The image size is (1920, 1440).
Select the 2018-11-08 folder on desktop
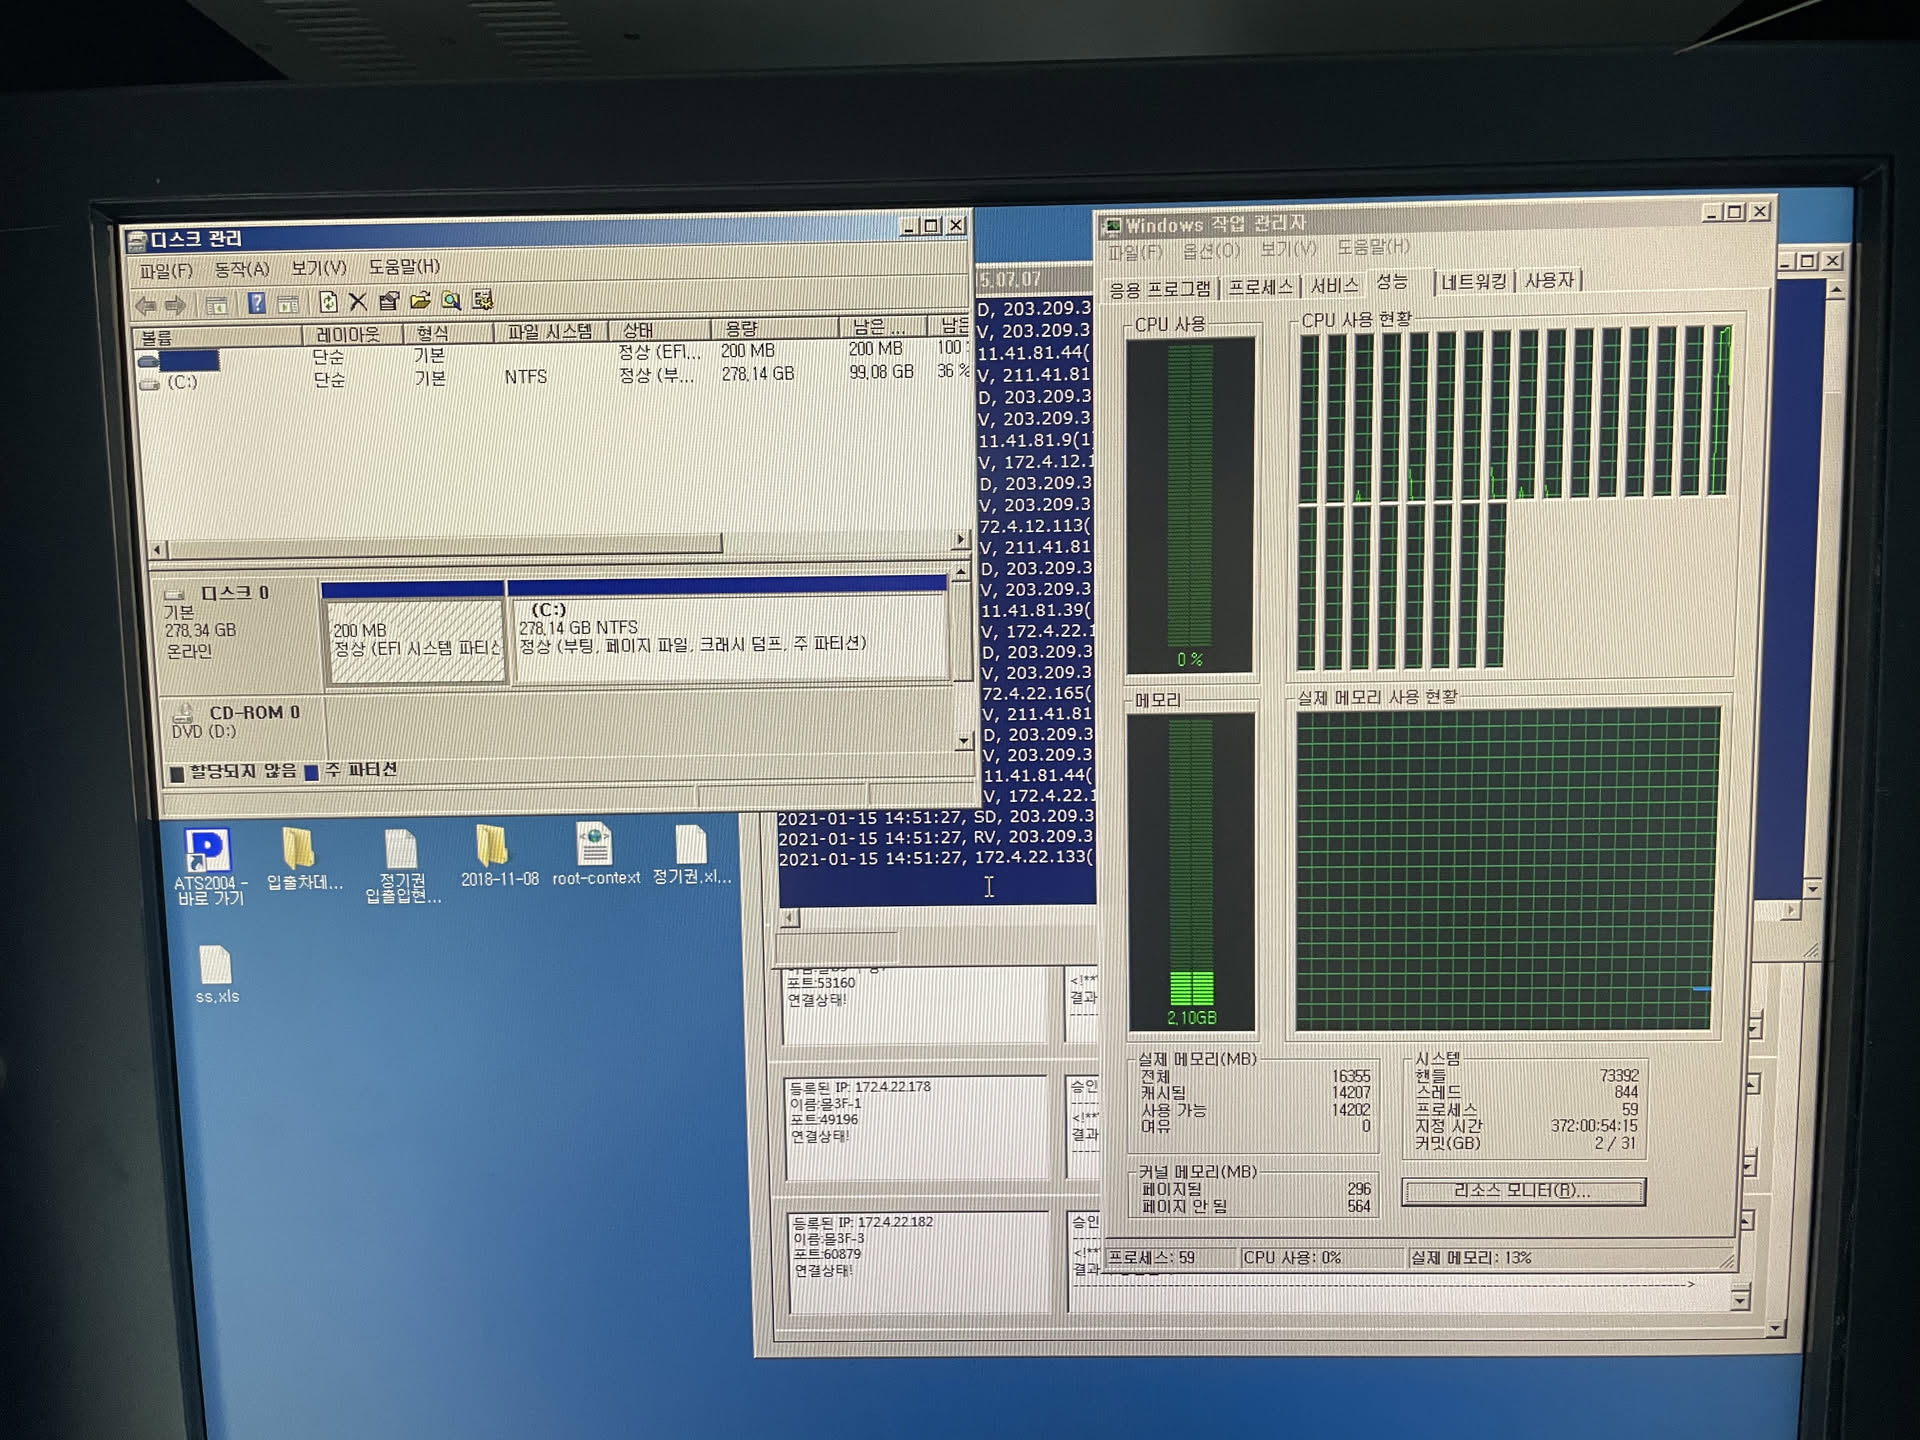(492, 848)
